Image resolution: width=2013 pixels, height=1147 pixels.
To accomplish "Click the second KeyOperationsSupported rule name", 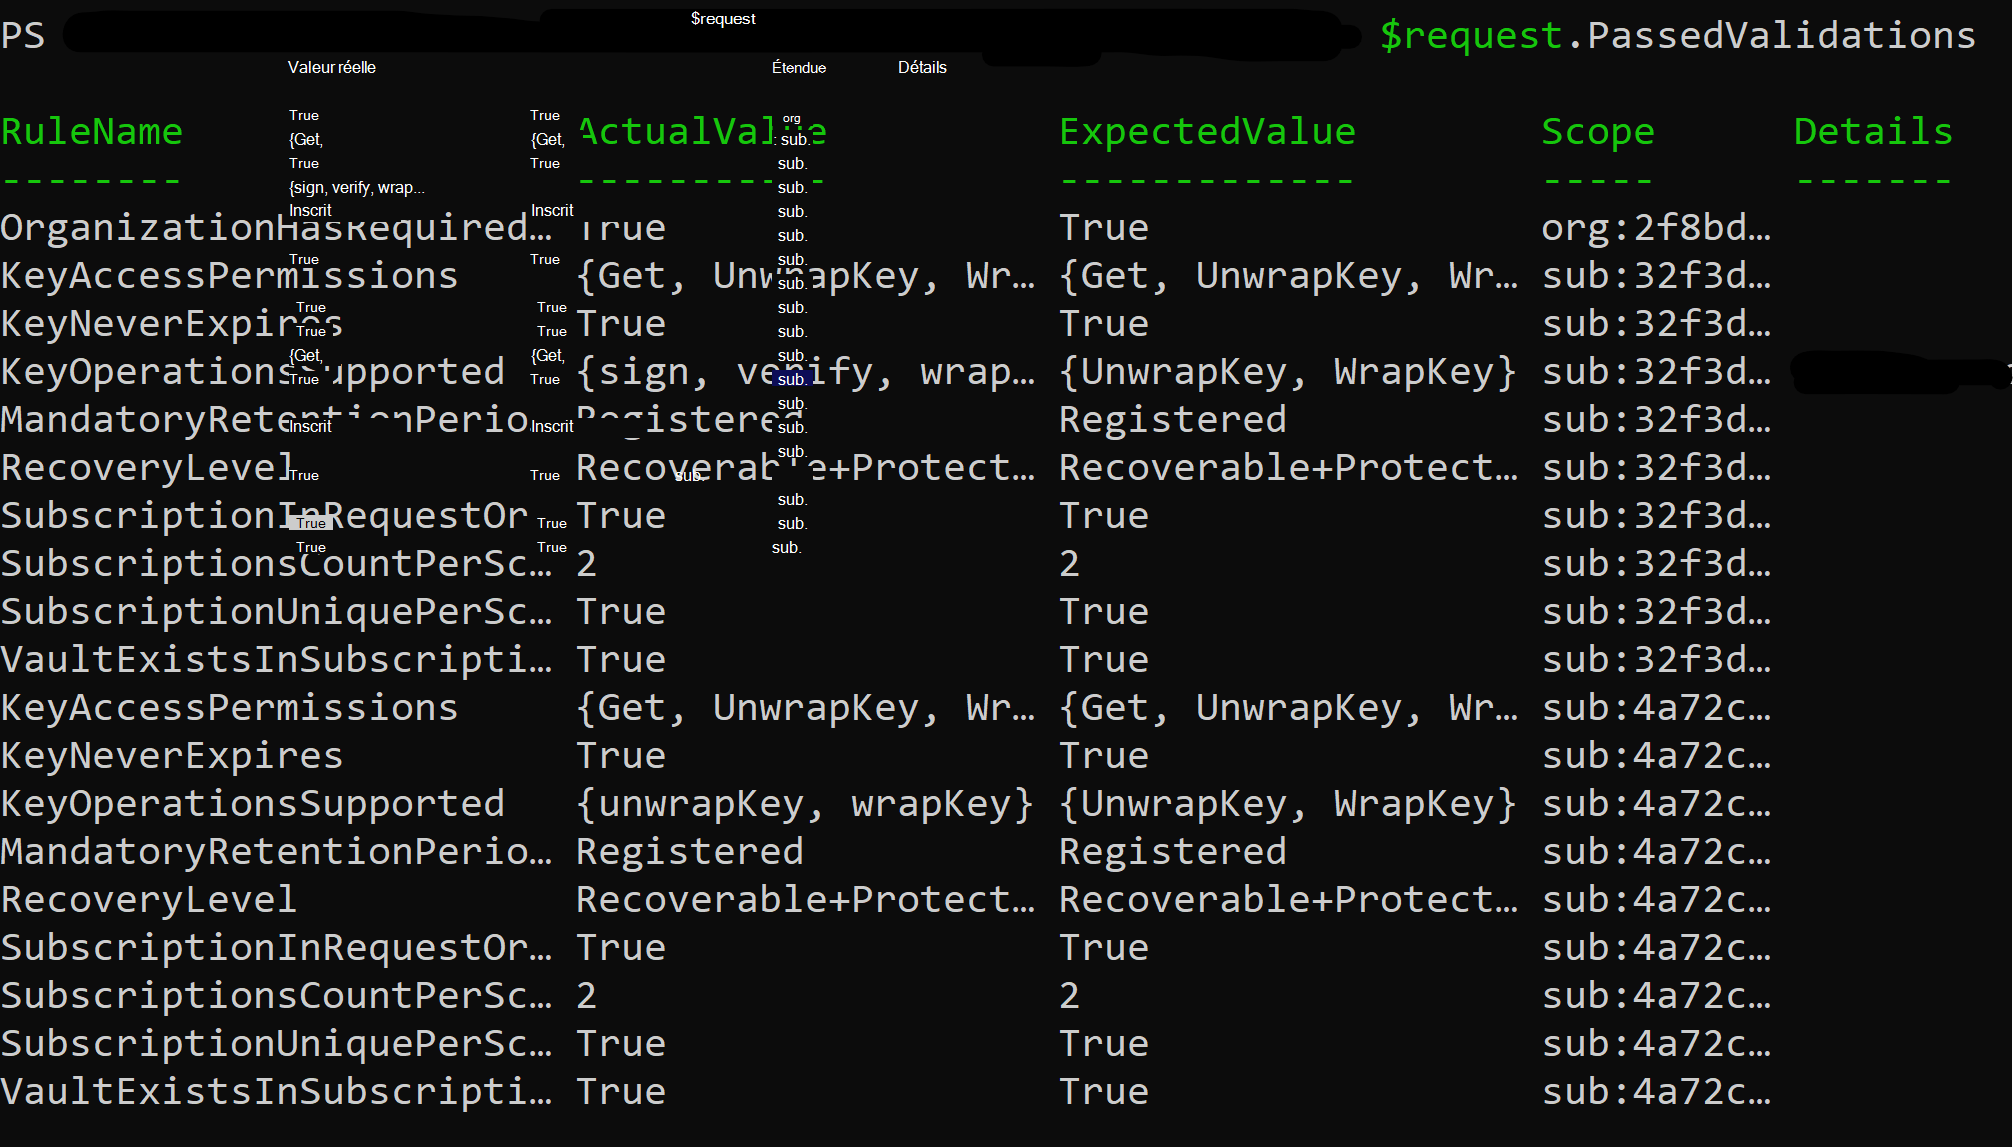I will 253,804.
